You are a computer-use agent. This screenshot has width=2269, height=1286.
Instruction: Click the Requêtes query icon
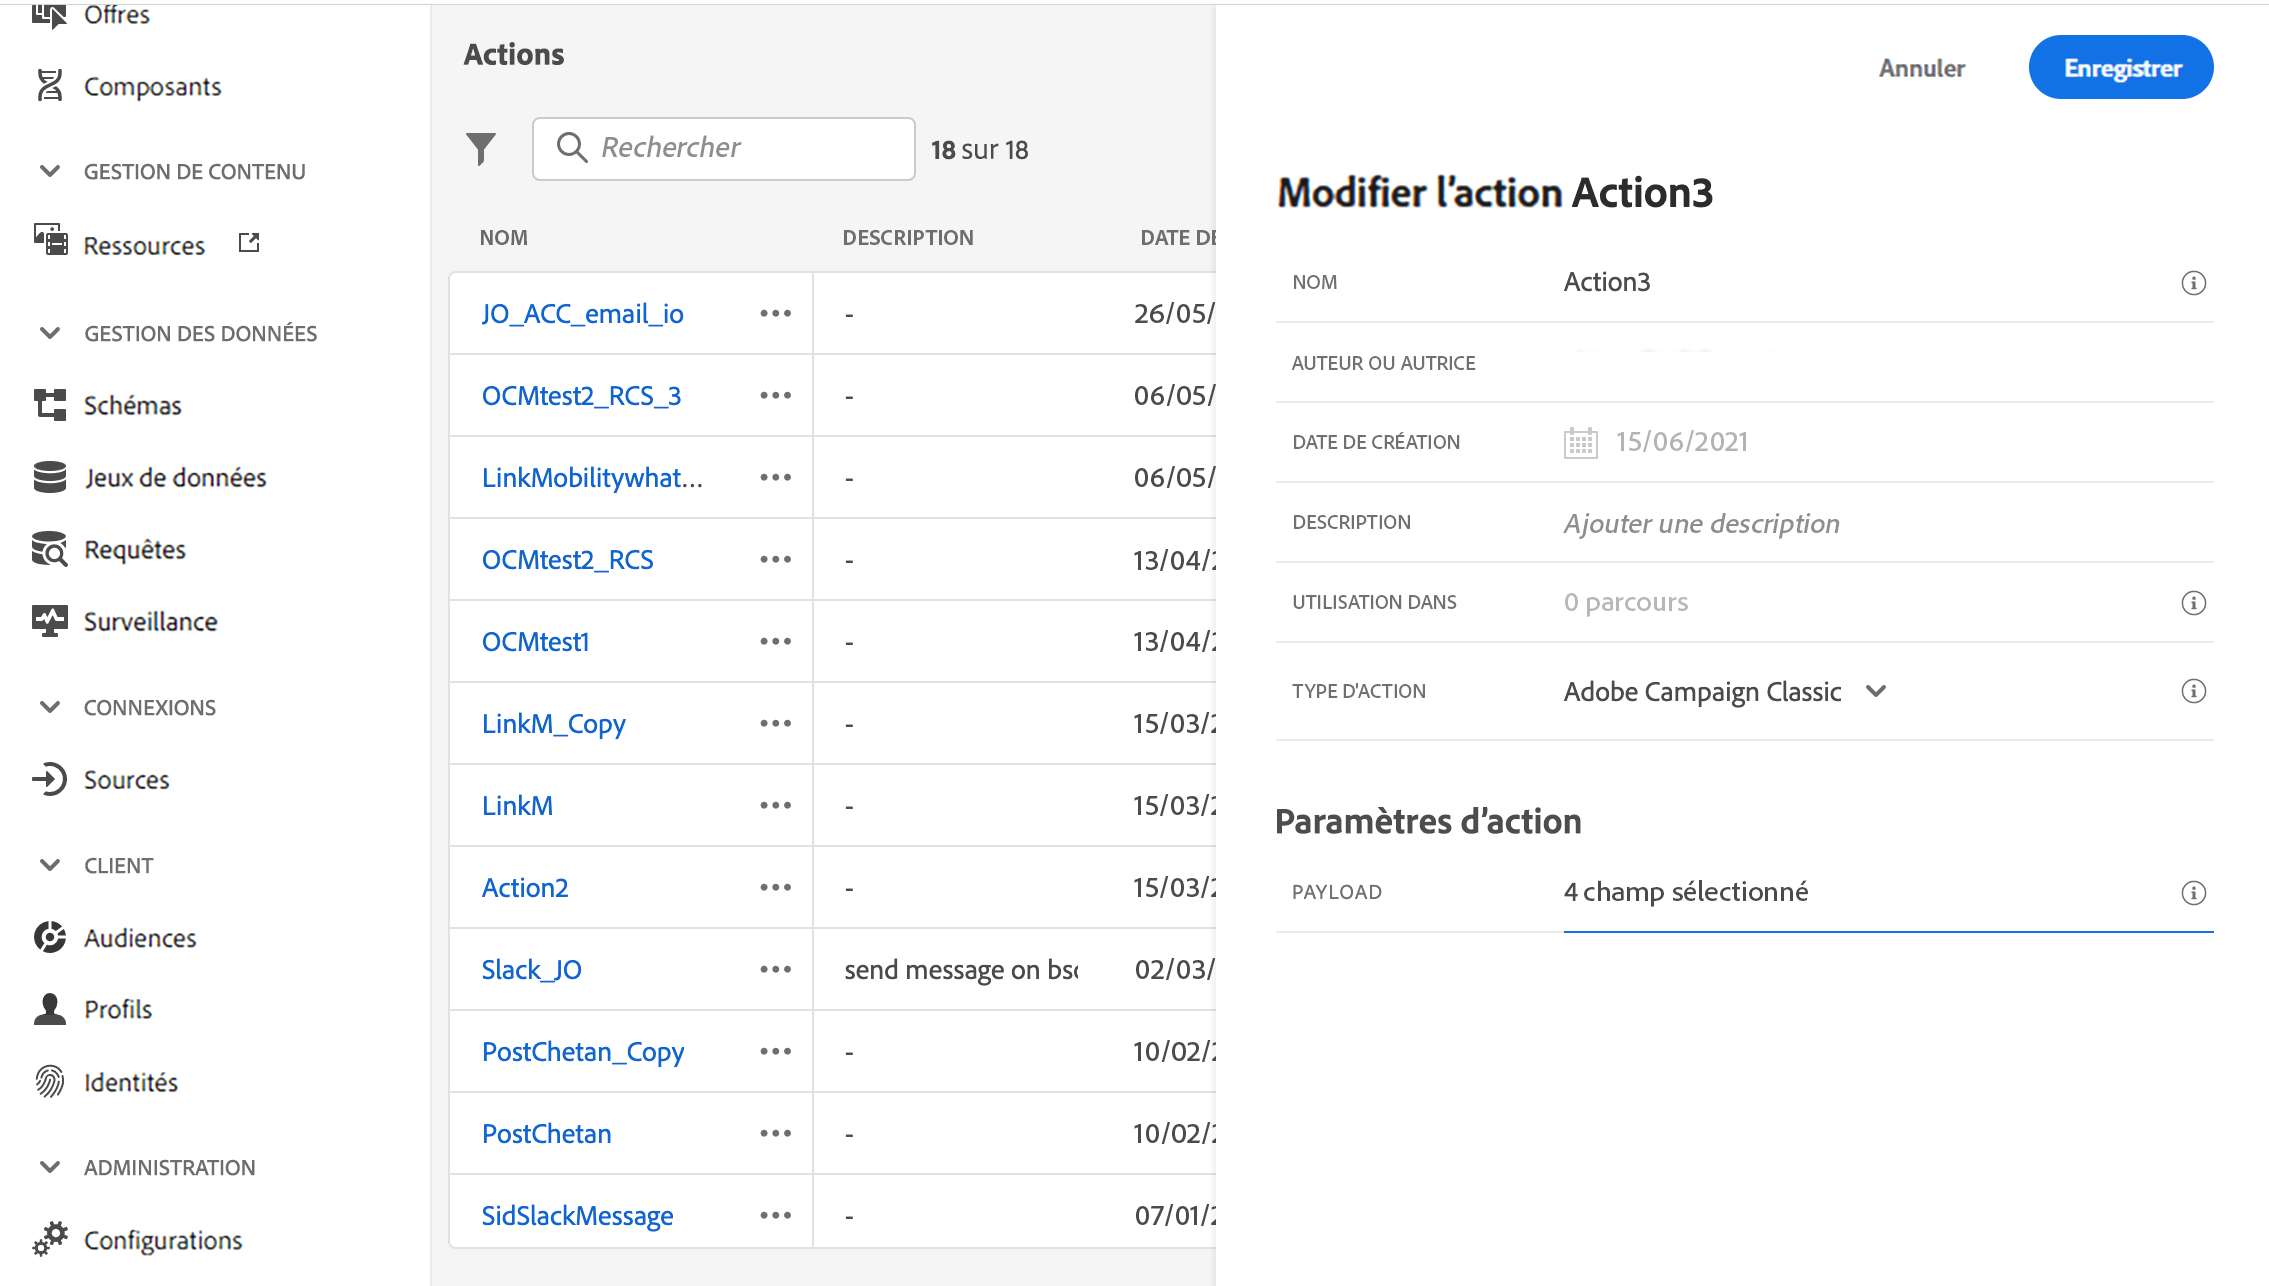tap(49, 549)
